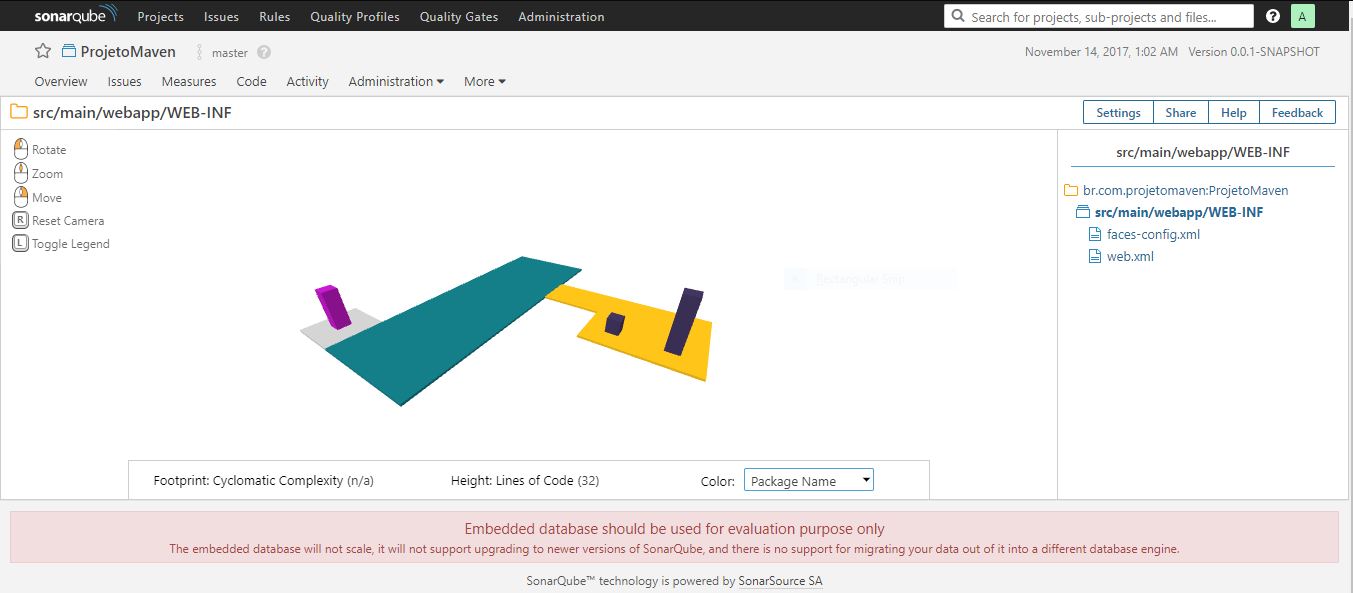Click the Feedback button
Image resolution: width=1353 pixels, height=593 pixels.
click(1297, 112)
